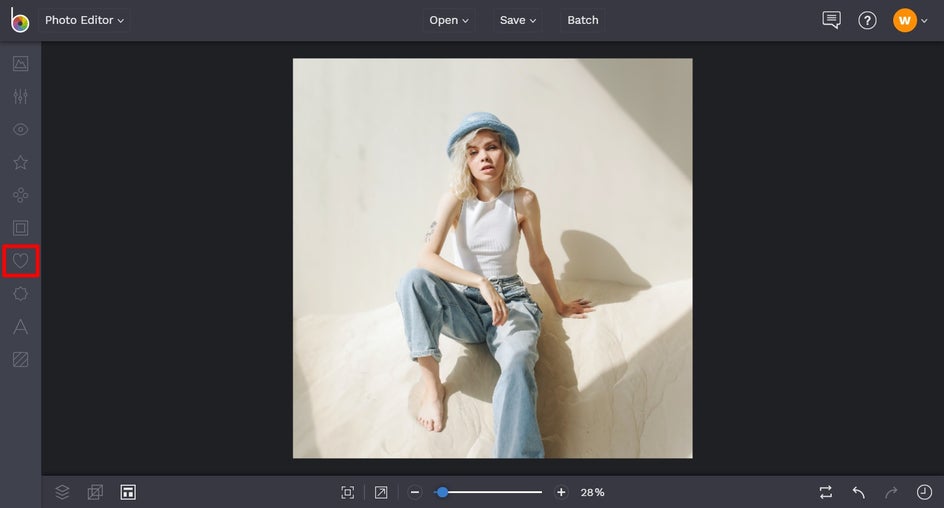
Task: Open the Photo Editor app dropdown
Action: [84, 20]
